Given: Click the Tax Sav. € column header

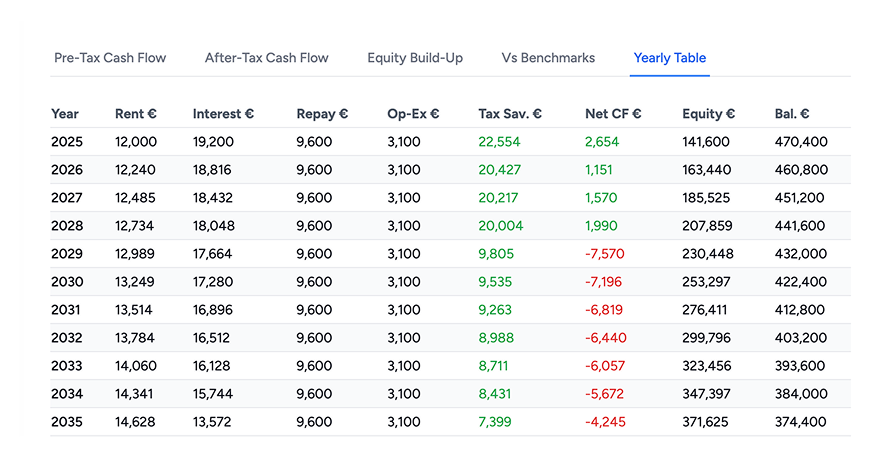Looking at the screenshot, I should [x=510, y=114].
